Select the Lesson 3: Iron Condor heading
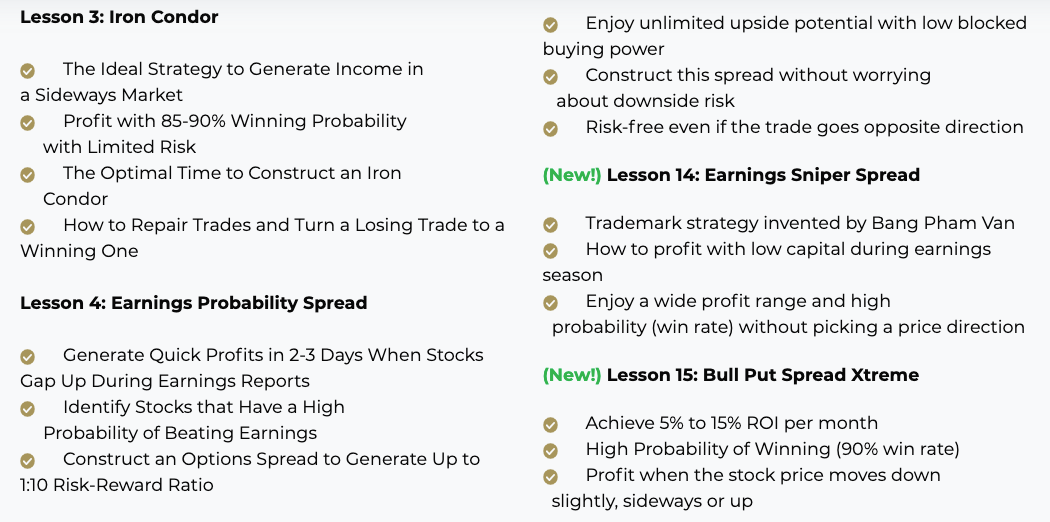 119,17
